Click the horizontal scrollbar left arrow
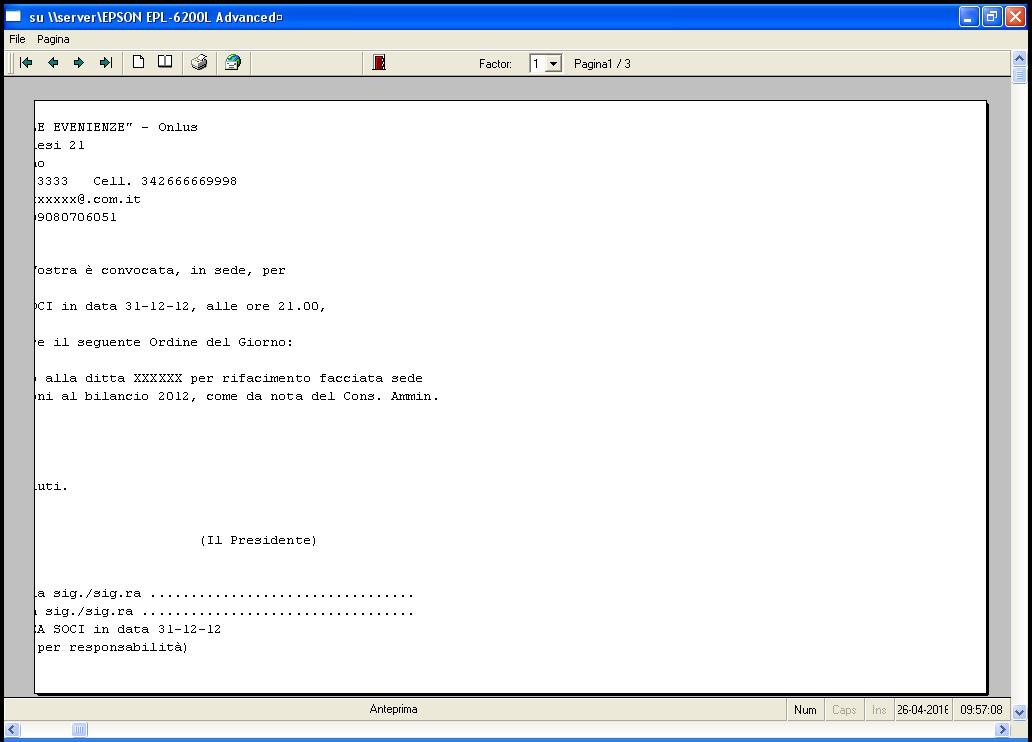 12,729
